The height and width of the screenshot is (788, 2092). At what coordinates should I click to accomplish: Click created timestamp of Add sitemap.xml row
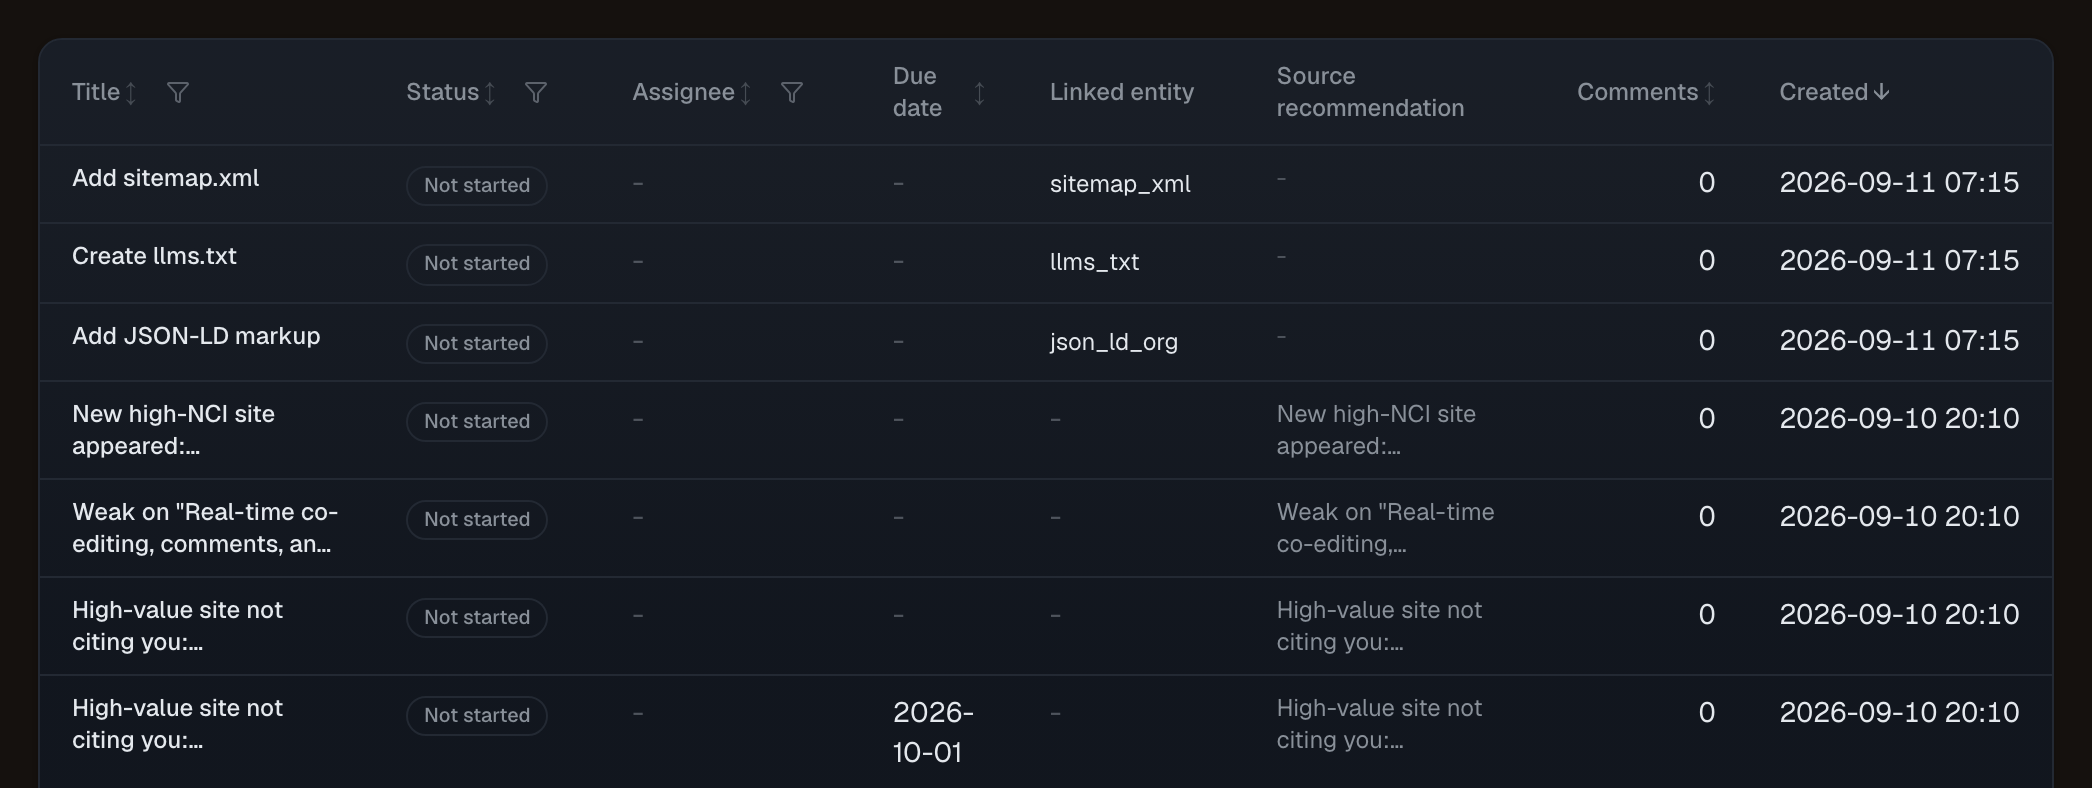click(x=1899, y=183)
